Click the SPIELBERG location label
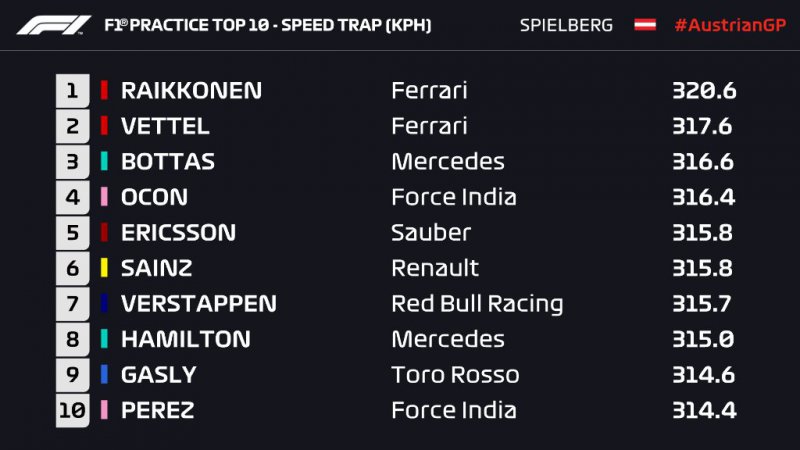Image resolution: width=800 pixels, height=450 pixels. (x=566, y=24)
